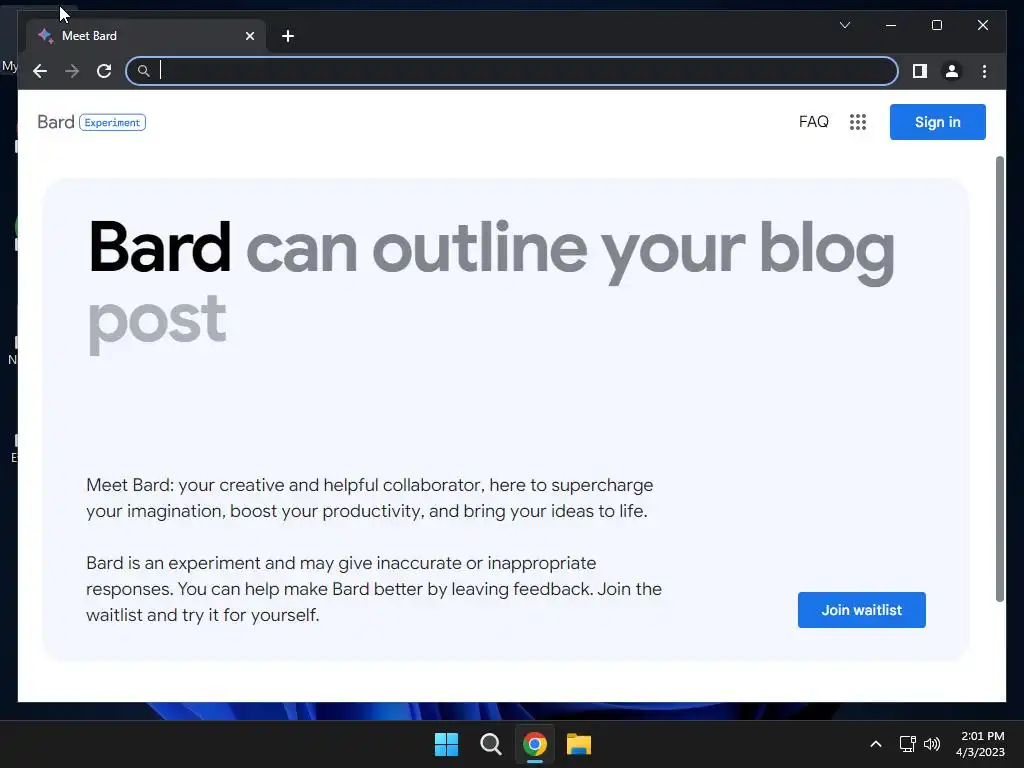The width and height of the screenshot is (1024, 768).
Task: Show hidden system tray icons
Action: [876, 744]
